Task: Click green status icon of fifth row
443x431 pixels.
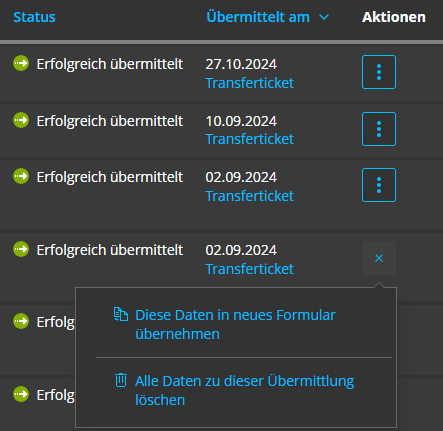Action: click(x=21, y=321)
